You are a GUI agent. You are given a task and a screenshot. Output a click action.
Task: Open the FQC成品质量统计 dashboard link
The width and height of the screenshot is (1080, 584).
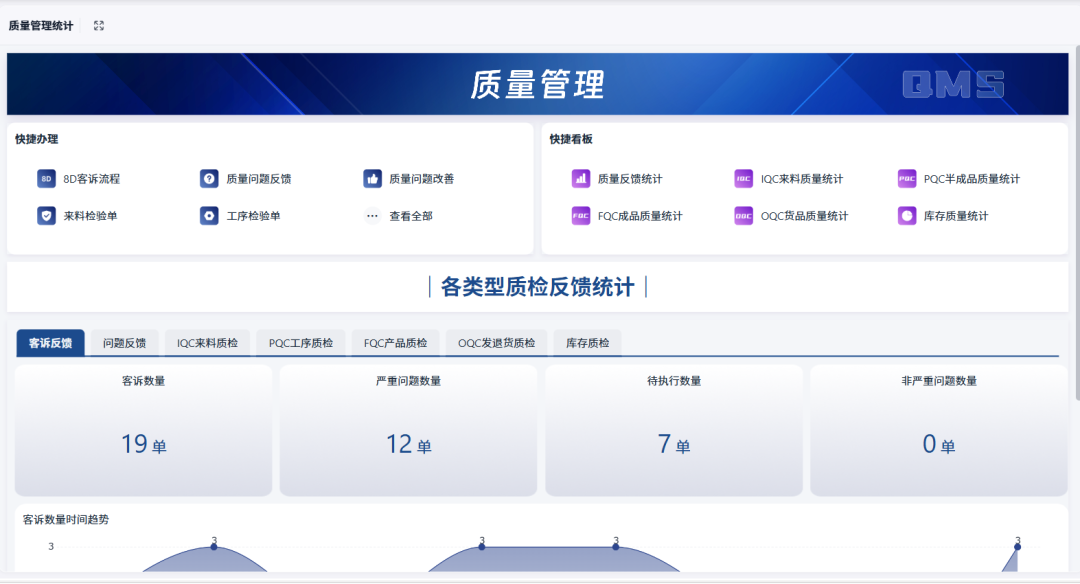(640, 216)
